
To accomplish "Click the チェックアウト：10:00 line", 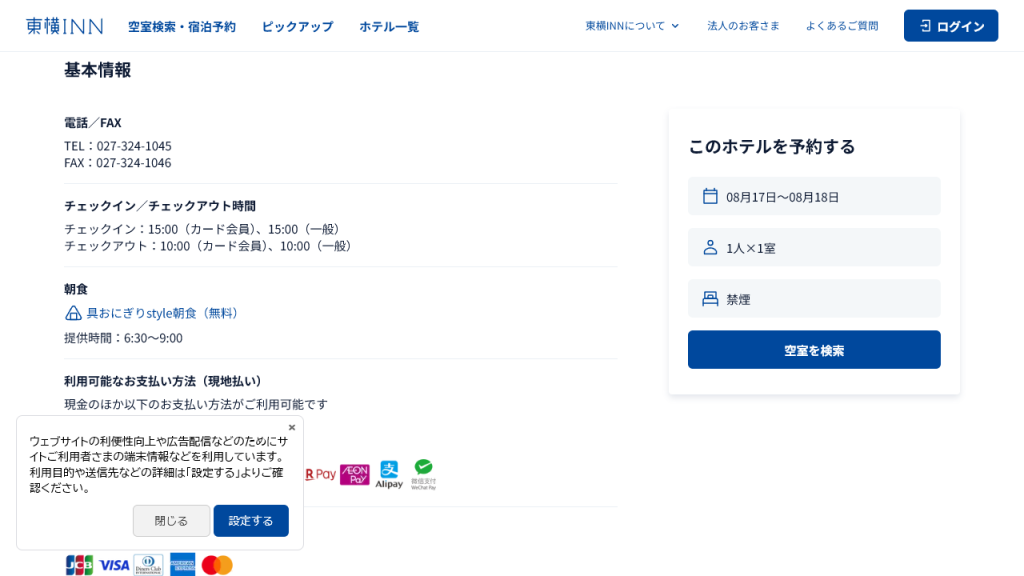I will pos(210,246).
